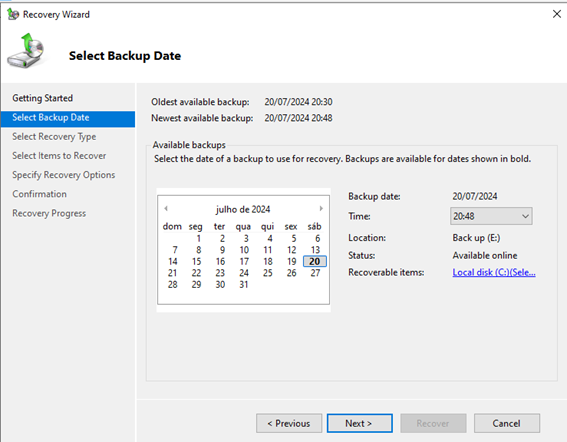This screenshot has width=567, height=442.
Task: Go to previous month in calendar
Action: coord(166,208)
